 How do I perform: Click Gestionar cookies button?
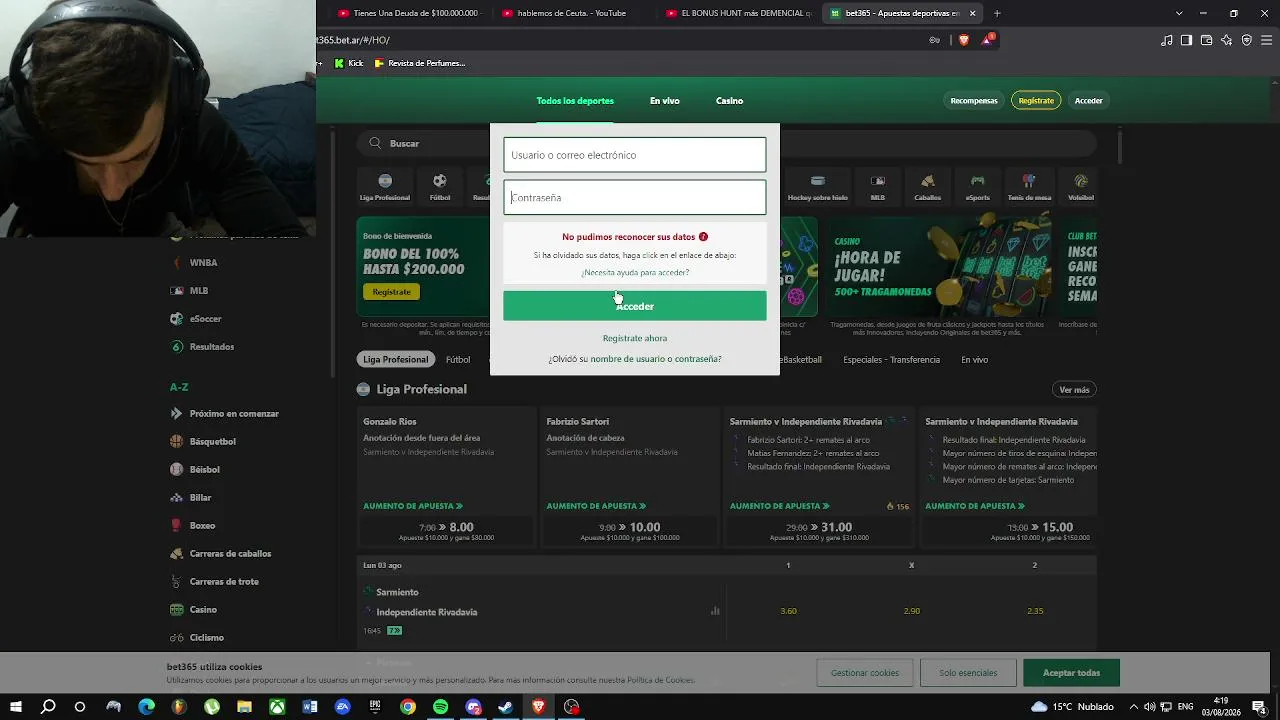(865, 673)
